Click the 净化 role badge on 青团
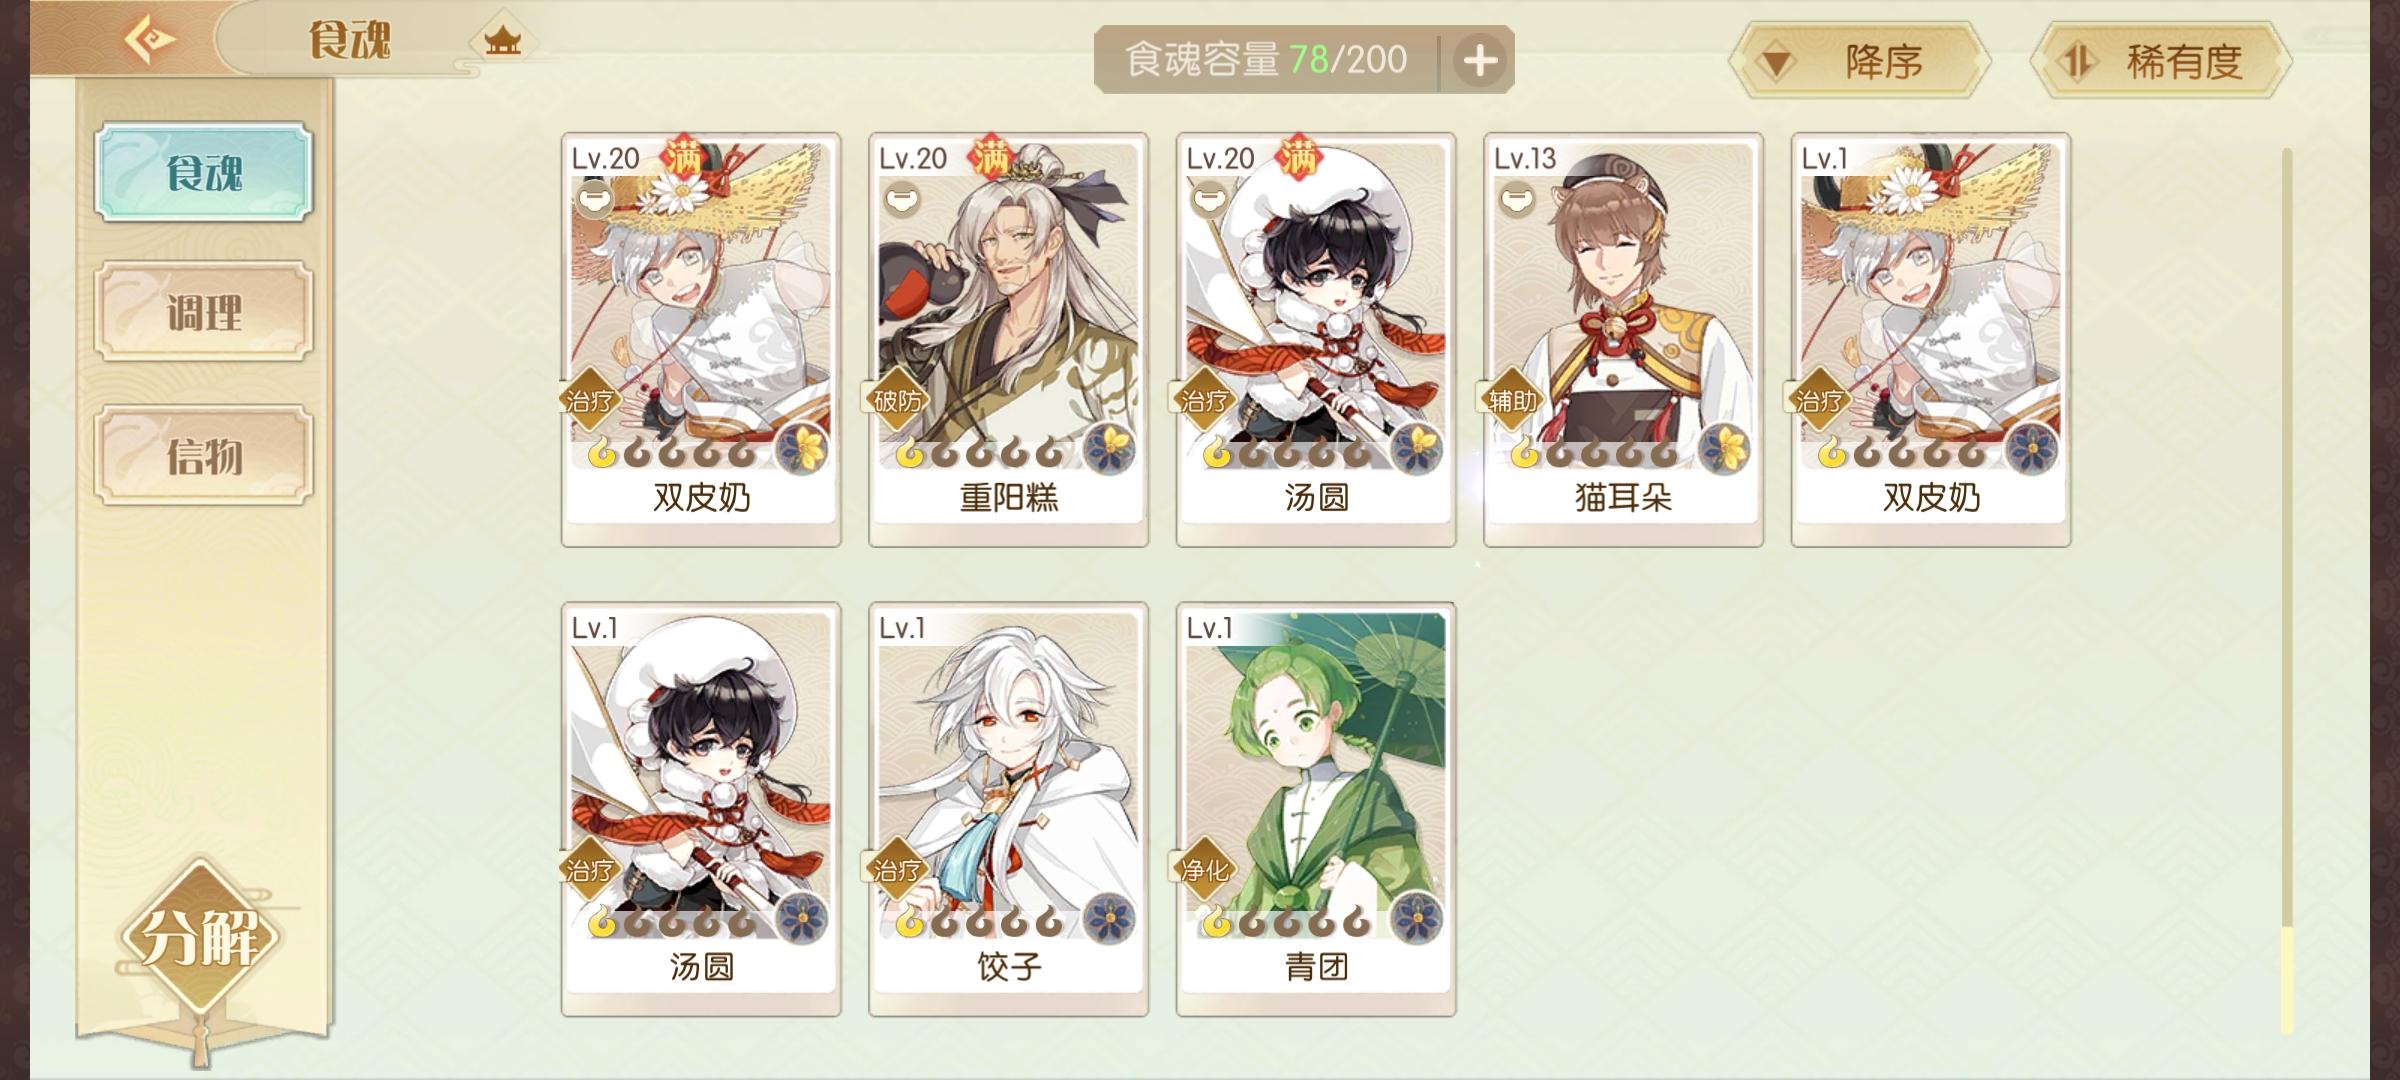The height and width of the screenshot is (1080, 2400). 1204,870
